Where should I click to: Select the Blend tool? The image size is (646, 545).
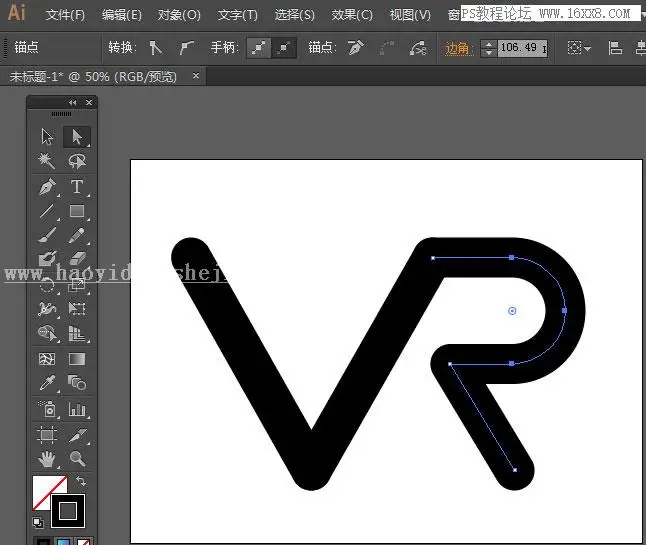(x=77, y=383)
